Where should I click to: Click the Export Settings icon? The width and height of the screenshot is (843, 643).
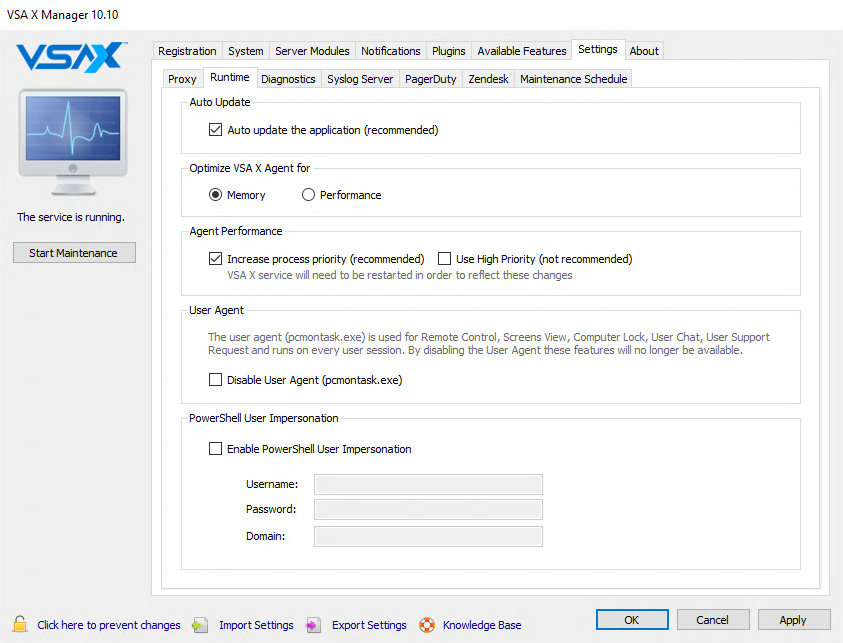point(313,625)
